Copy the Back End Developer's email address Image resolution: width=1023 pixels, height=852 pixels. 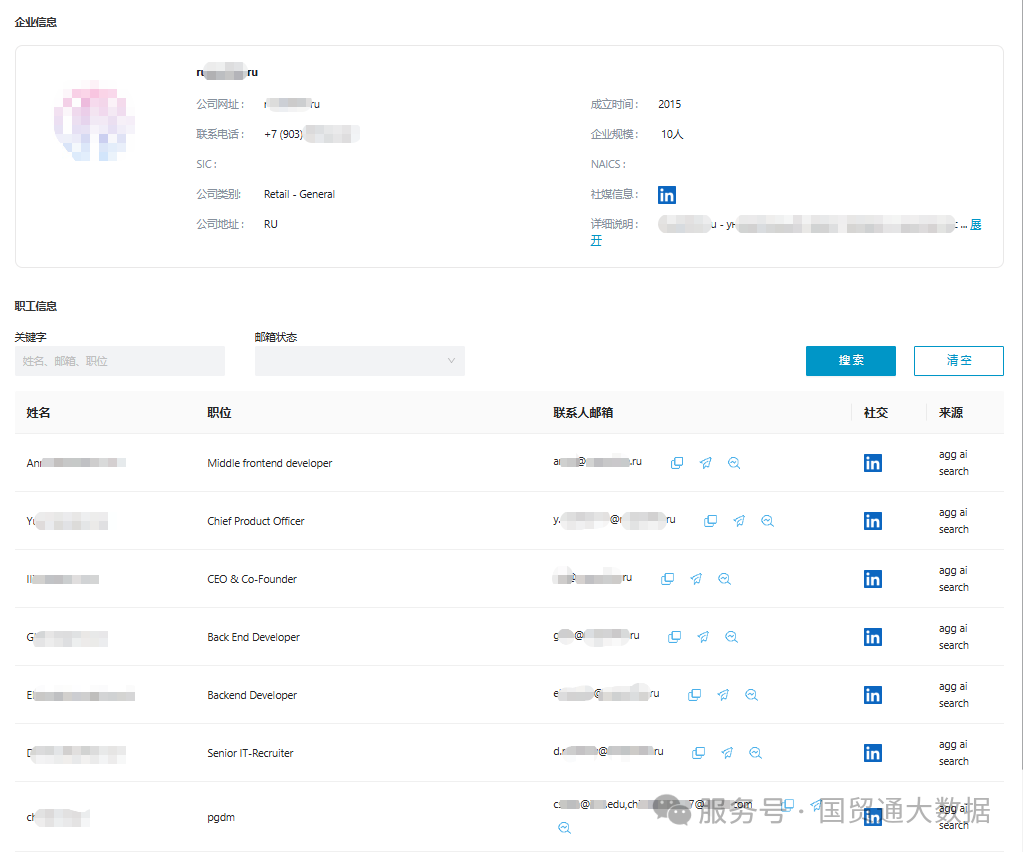(675, 637)
